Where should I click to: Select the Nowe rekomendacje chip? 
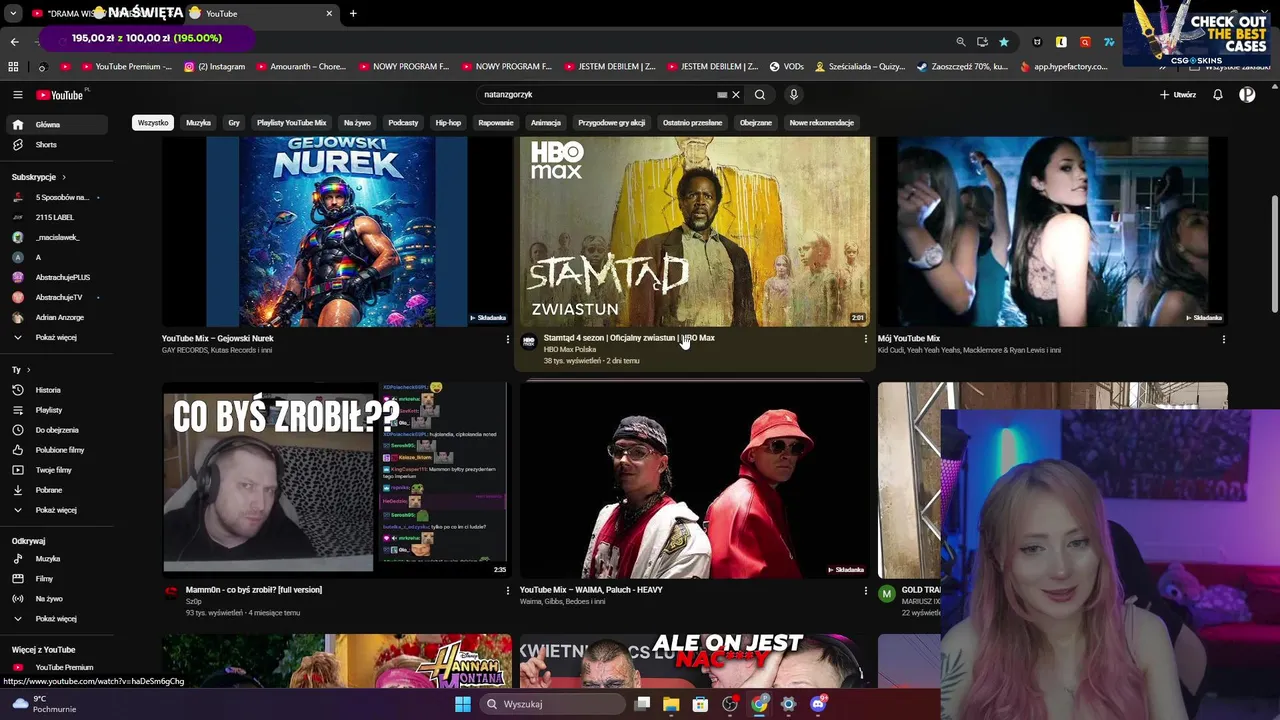click(x=821, y=123)
